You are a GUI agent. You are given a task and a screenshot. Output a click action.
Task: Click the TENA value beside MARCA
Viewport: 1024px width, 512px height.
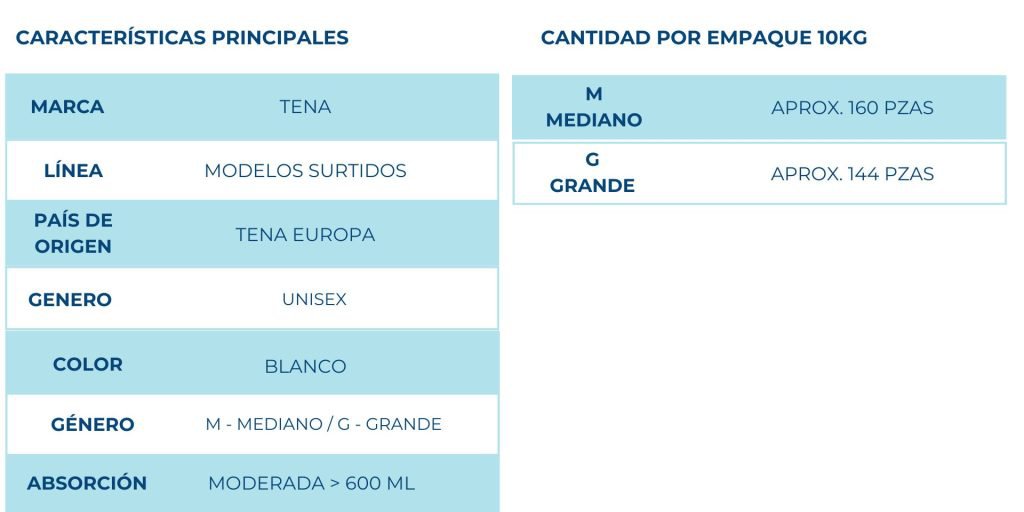point(305,107)
